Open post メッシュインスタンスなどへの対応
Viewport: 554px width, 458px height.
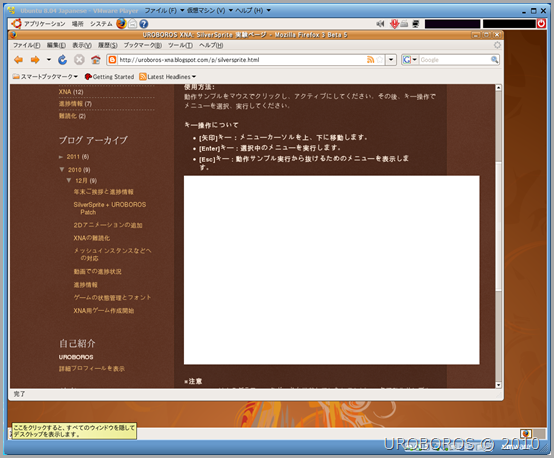point(112,254)
